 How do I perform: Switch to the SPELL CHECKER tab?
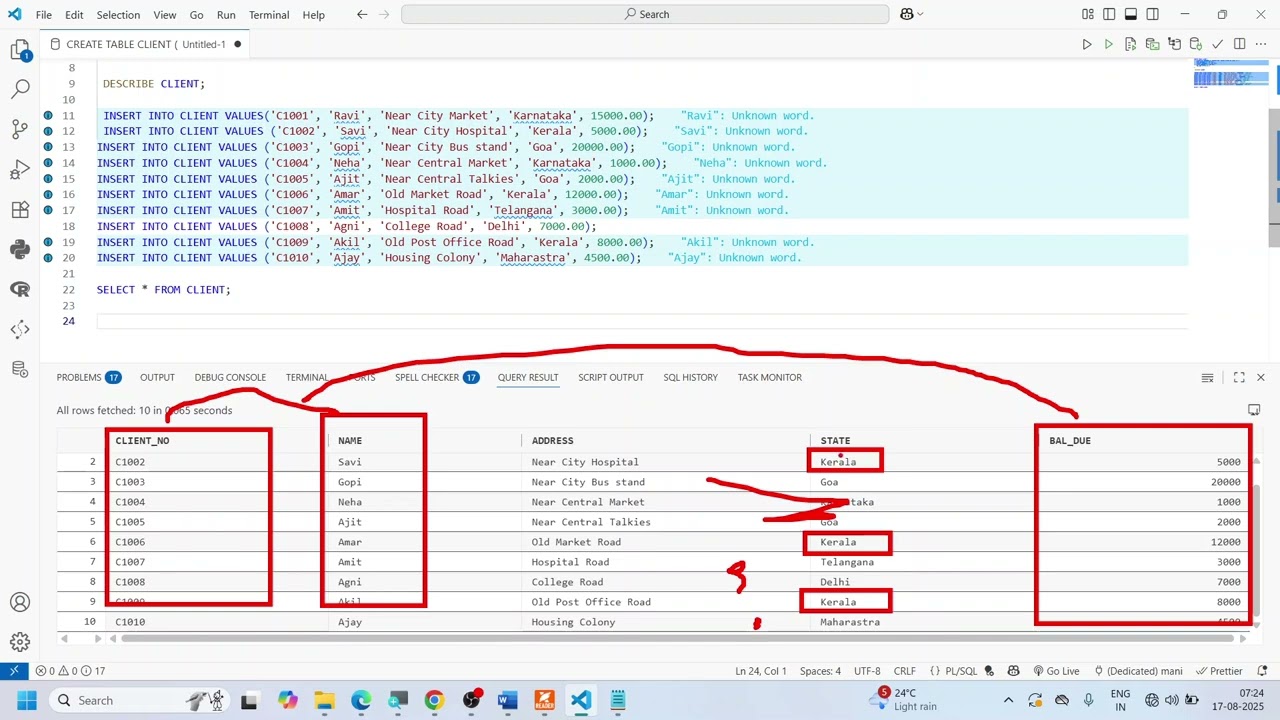(437, 377)
